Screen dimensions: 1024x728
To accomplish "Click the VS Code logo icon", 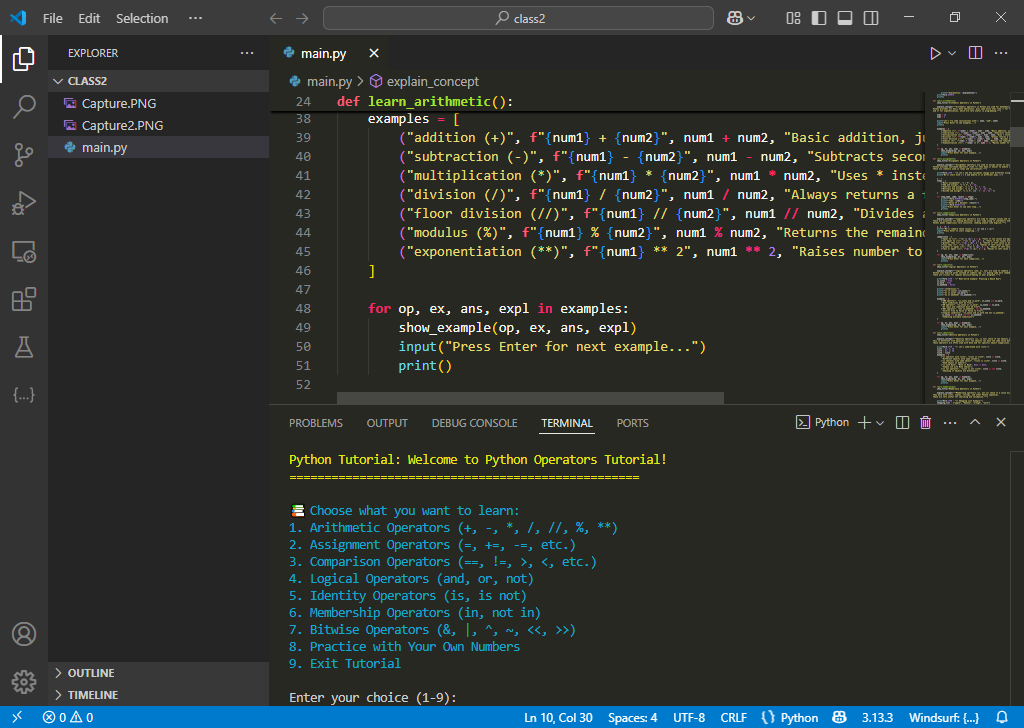I will click(x=18, y=18).
